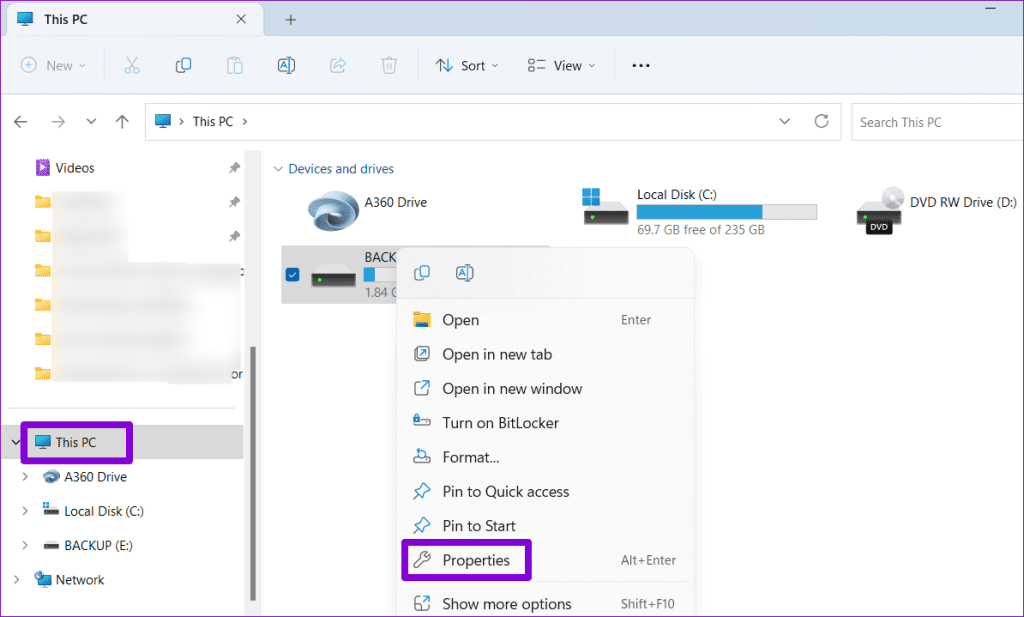Choose Format... from the context menu

click(470, 457)
